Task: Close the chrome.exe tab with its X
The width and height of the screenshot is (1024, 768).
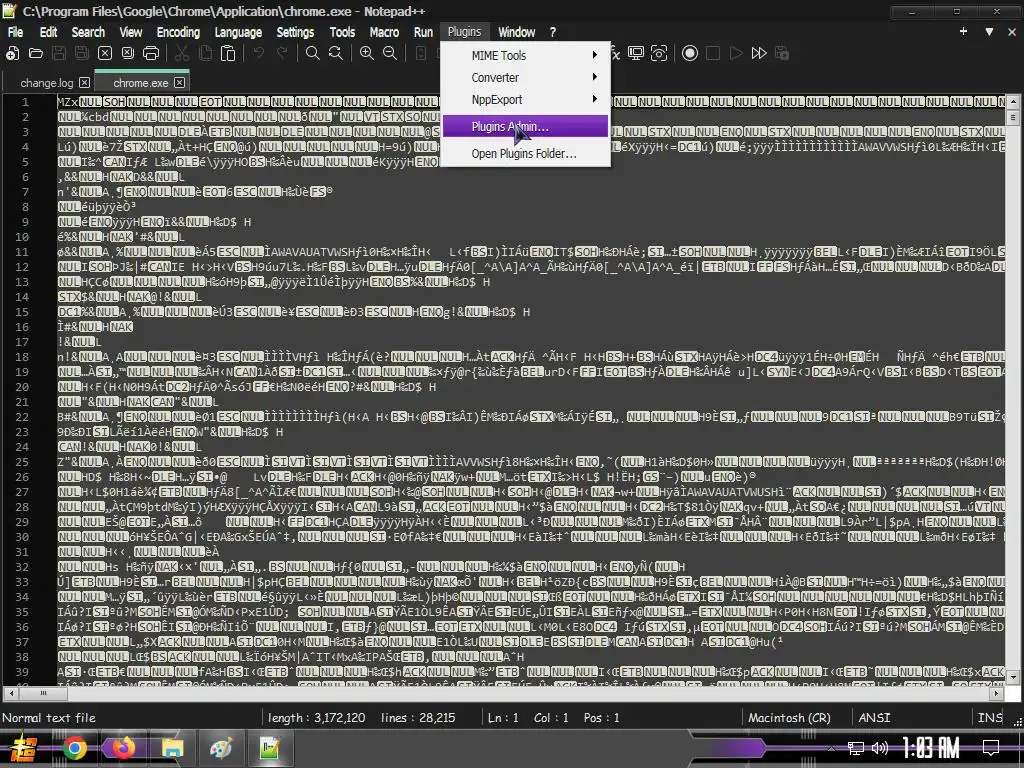Action: (179, 83)
